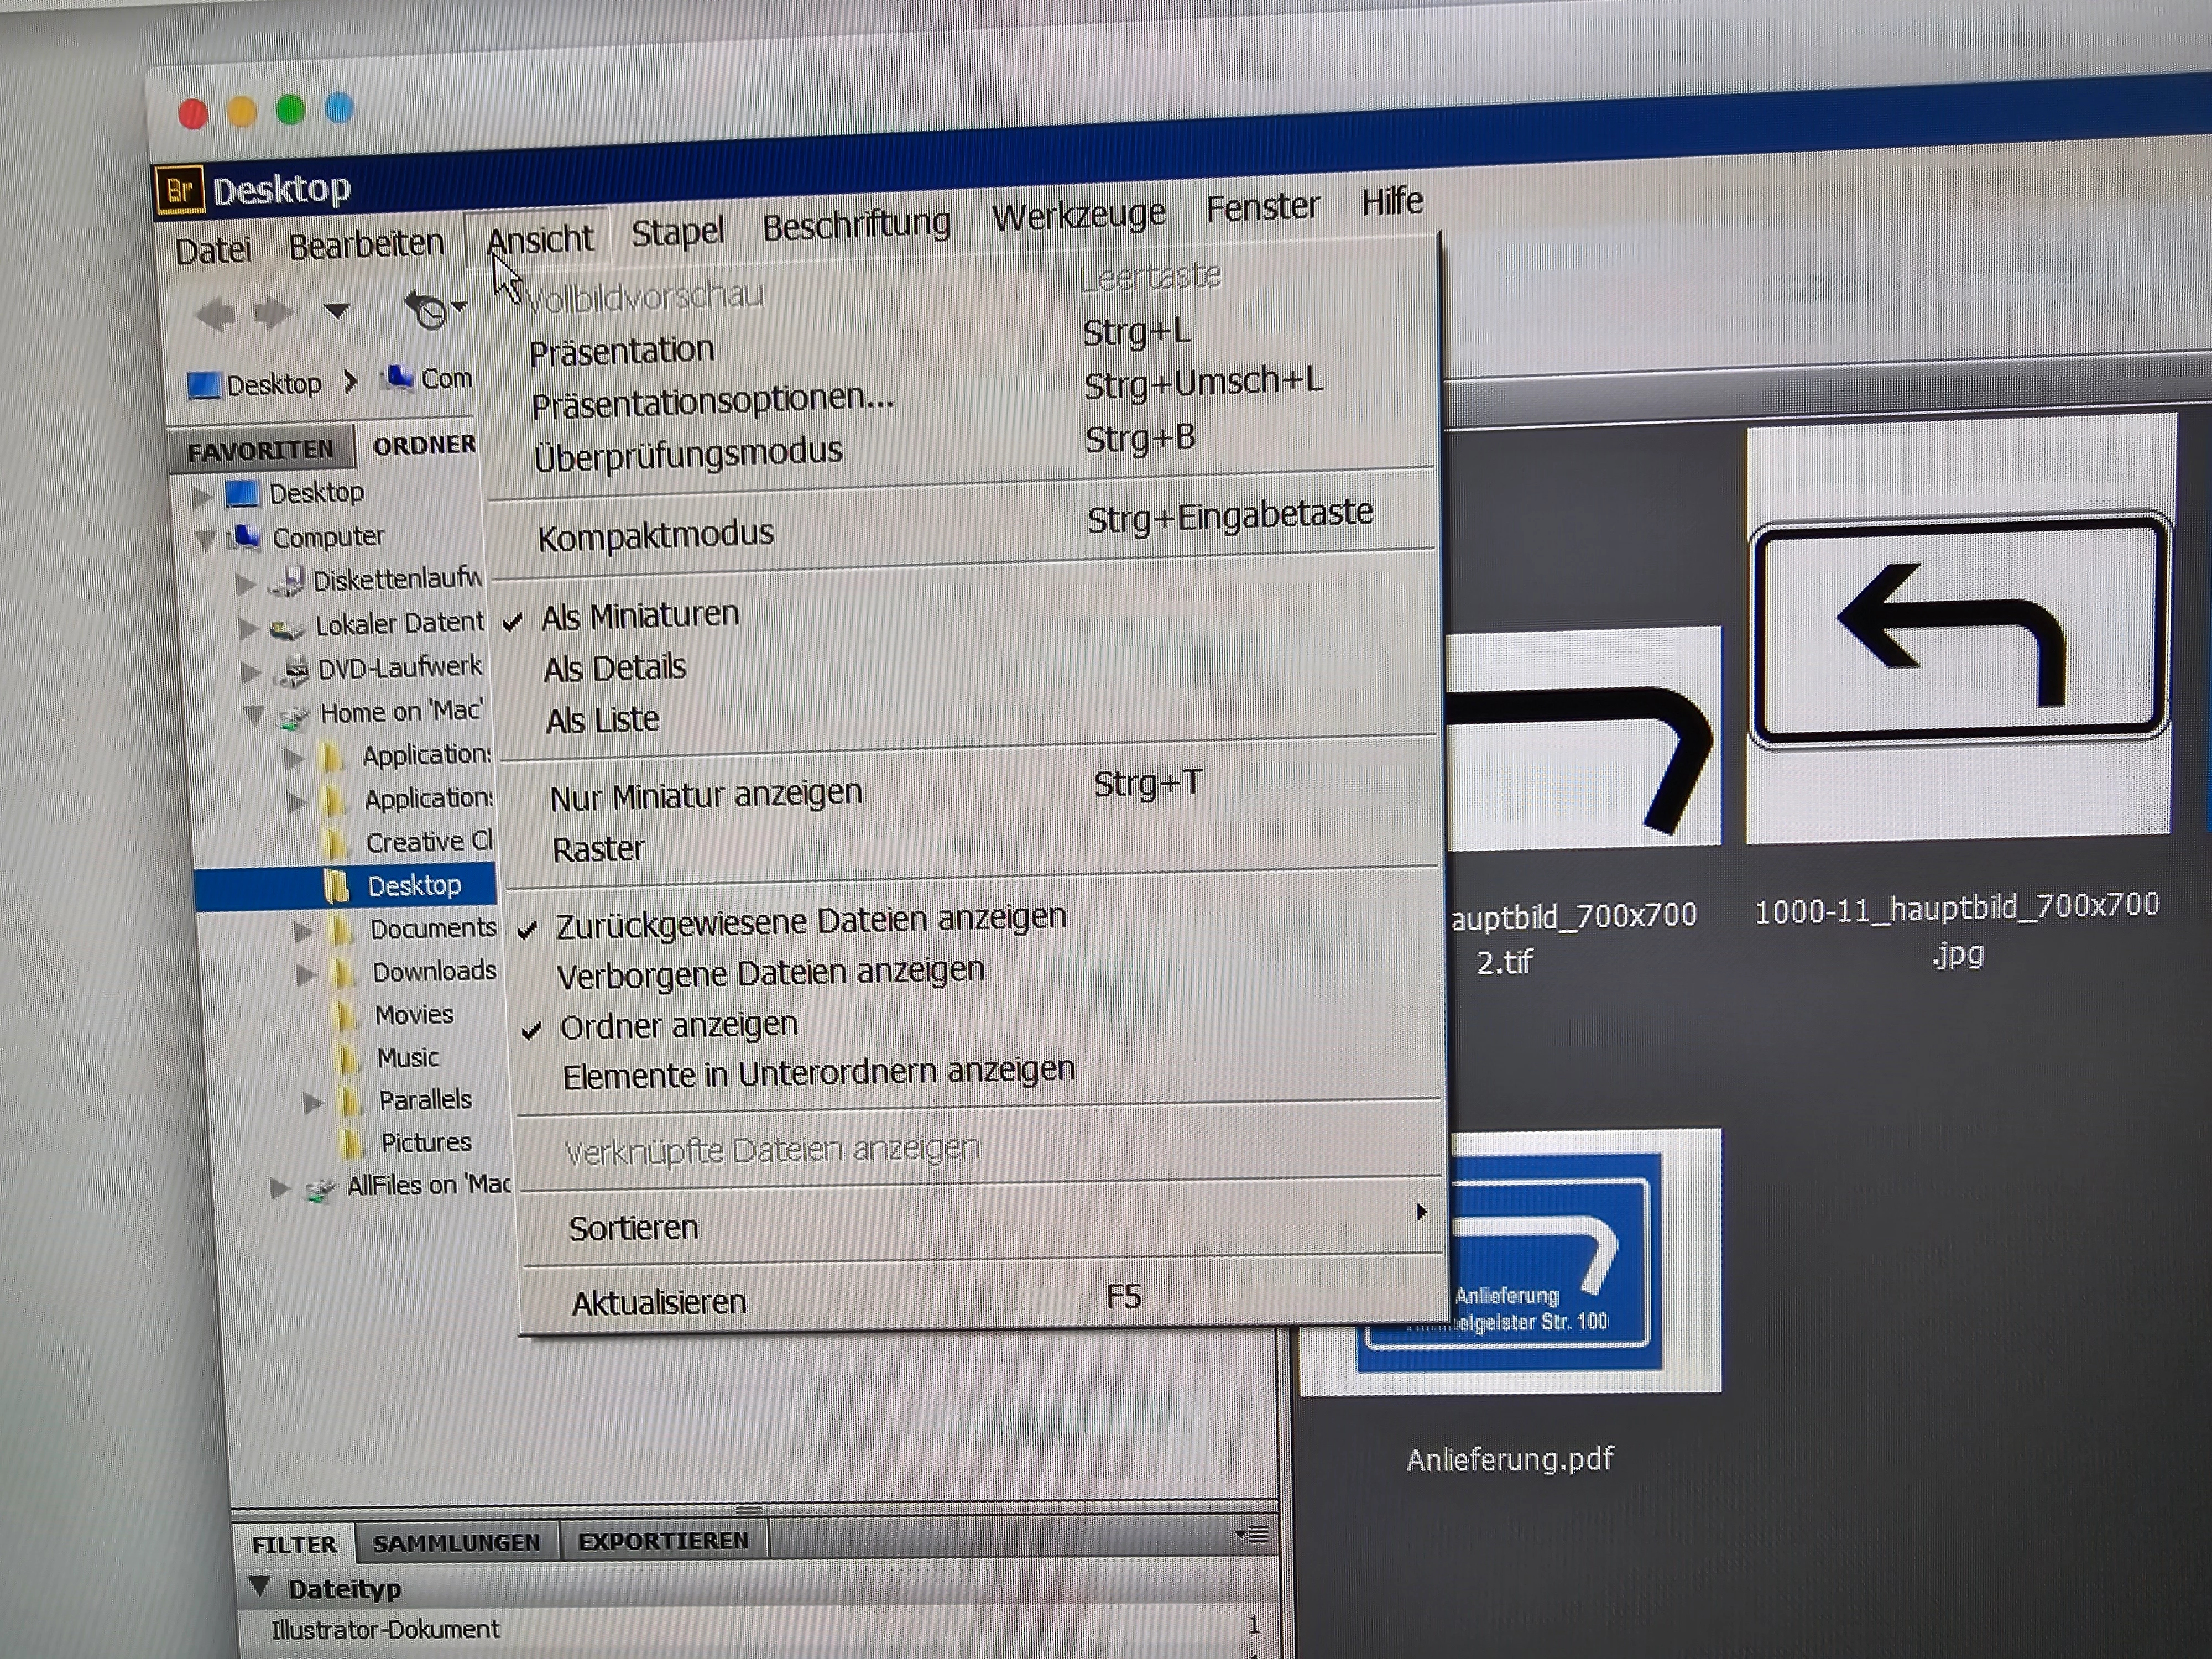The image size is (2212, 1659).
Task: Click the blue Desktop folder icon in tree
Action: (242, 493)
